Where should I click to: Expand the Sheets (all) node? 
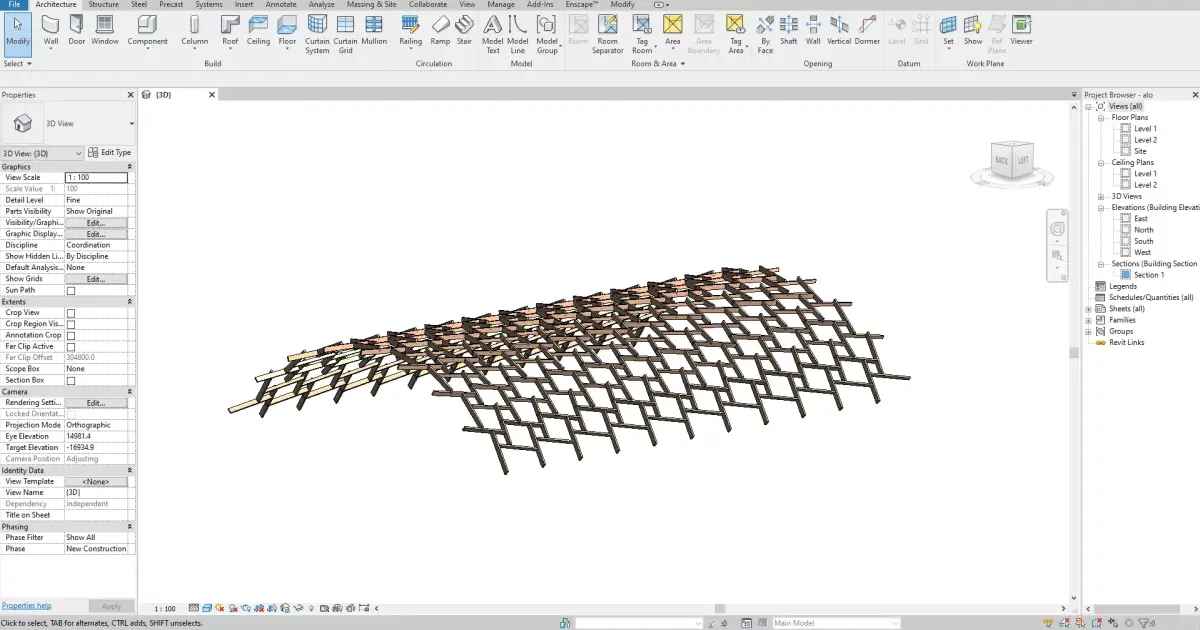[x=1089, y=308]
